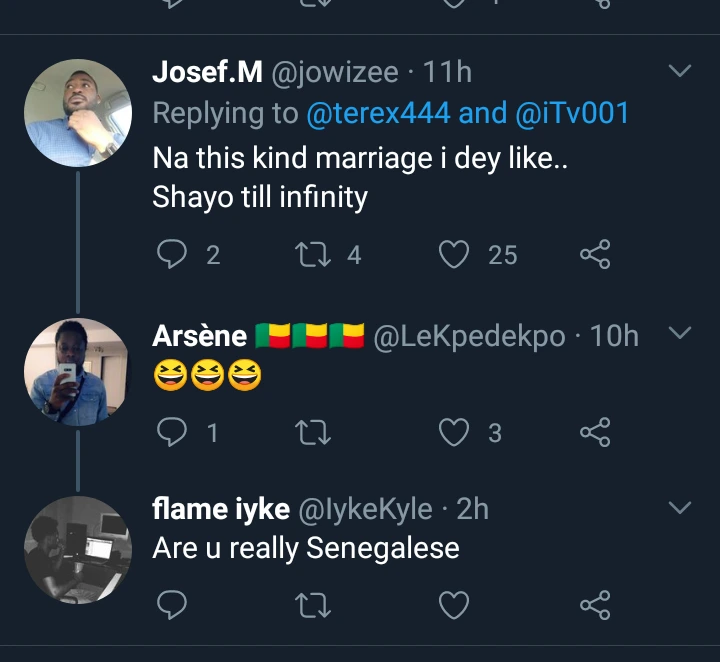Open dropdown menu on Arsène's tweet

tap(679, 333)
